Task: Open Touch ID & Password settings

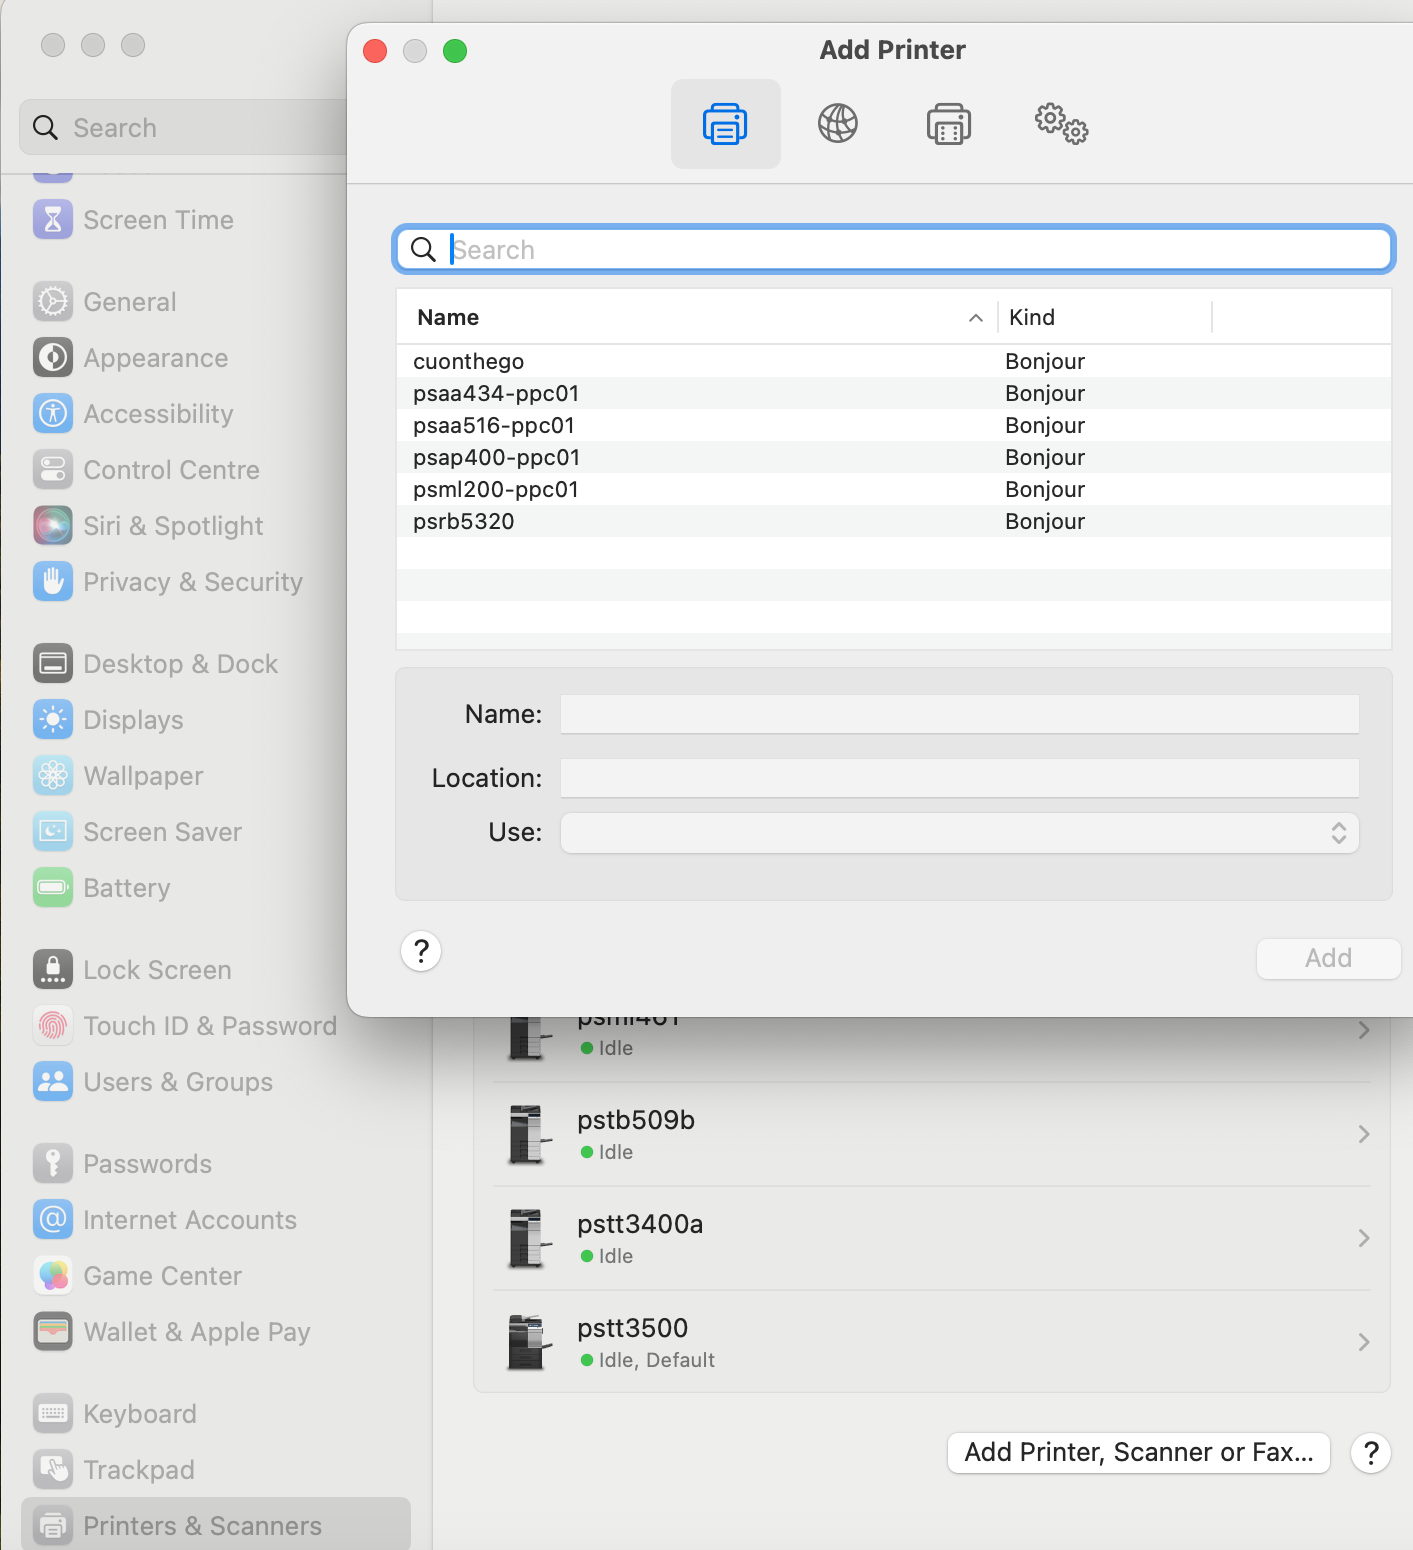Action: point(209,1026)
